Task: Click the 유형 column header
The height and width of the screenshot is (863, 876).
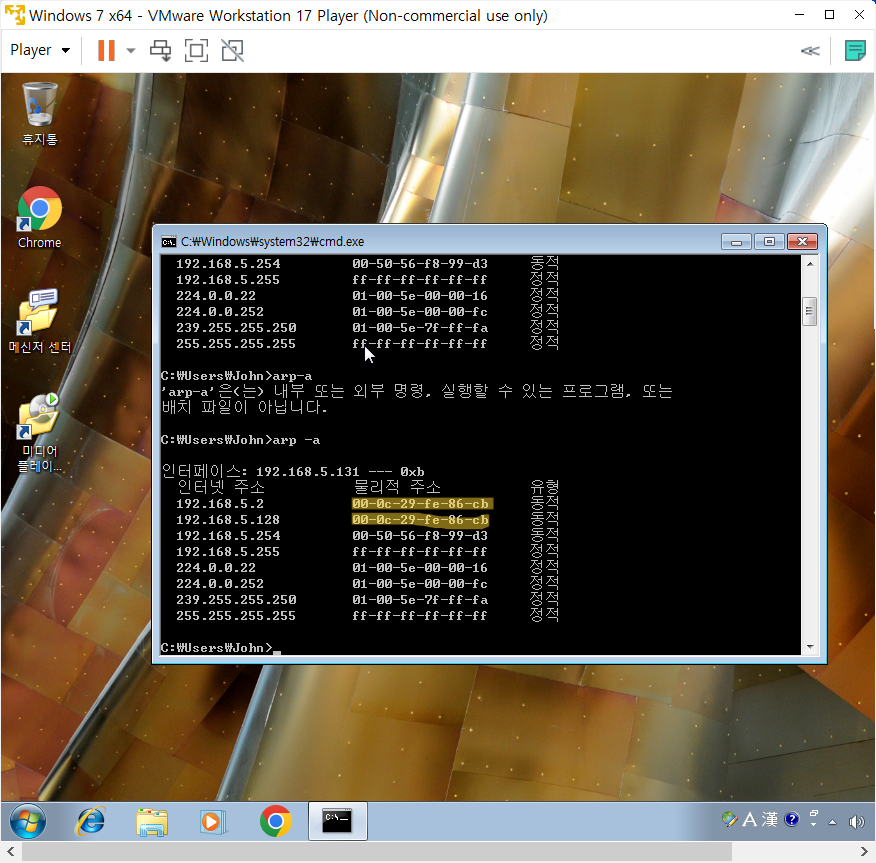Action: [545, 487]
